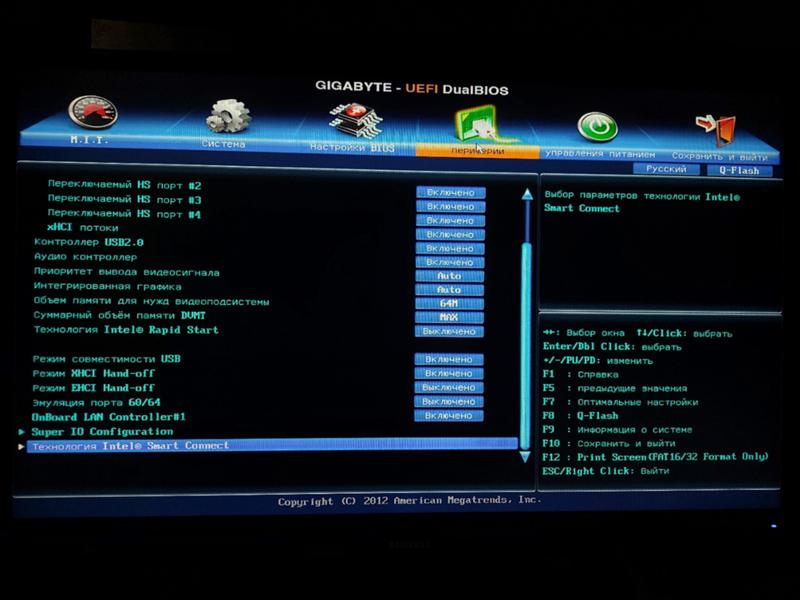
Task: Select the Эмуляция порта 60/64 label
Action: 96,403
